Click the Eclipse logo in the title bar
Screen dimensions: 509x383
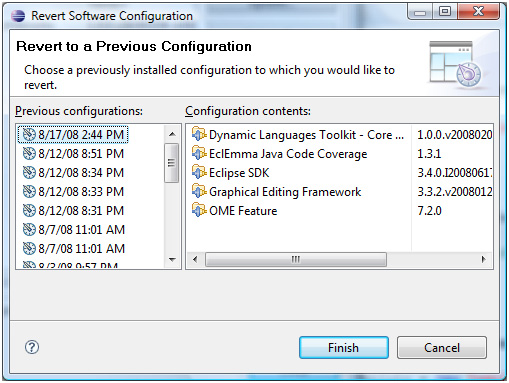point(18,16)
